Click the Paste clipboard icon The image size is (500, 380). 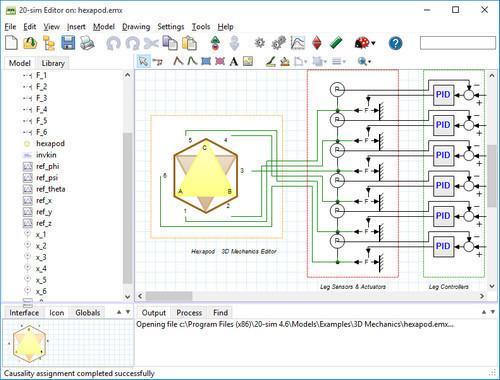coord(189,43)
